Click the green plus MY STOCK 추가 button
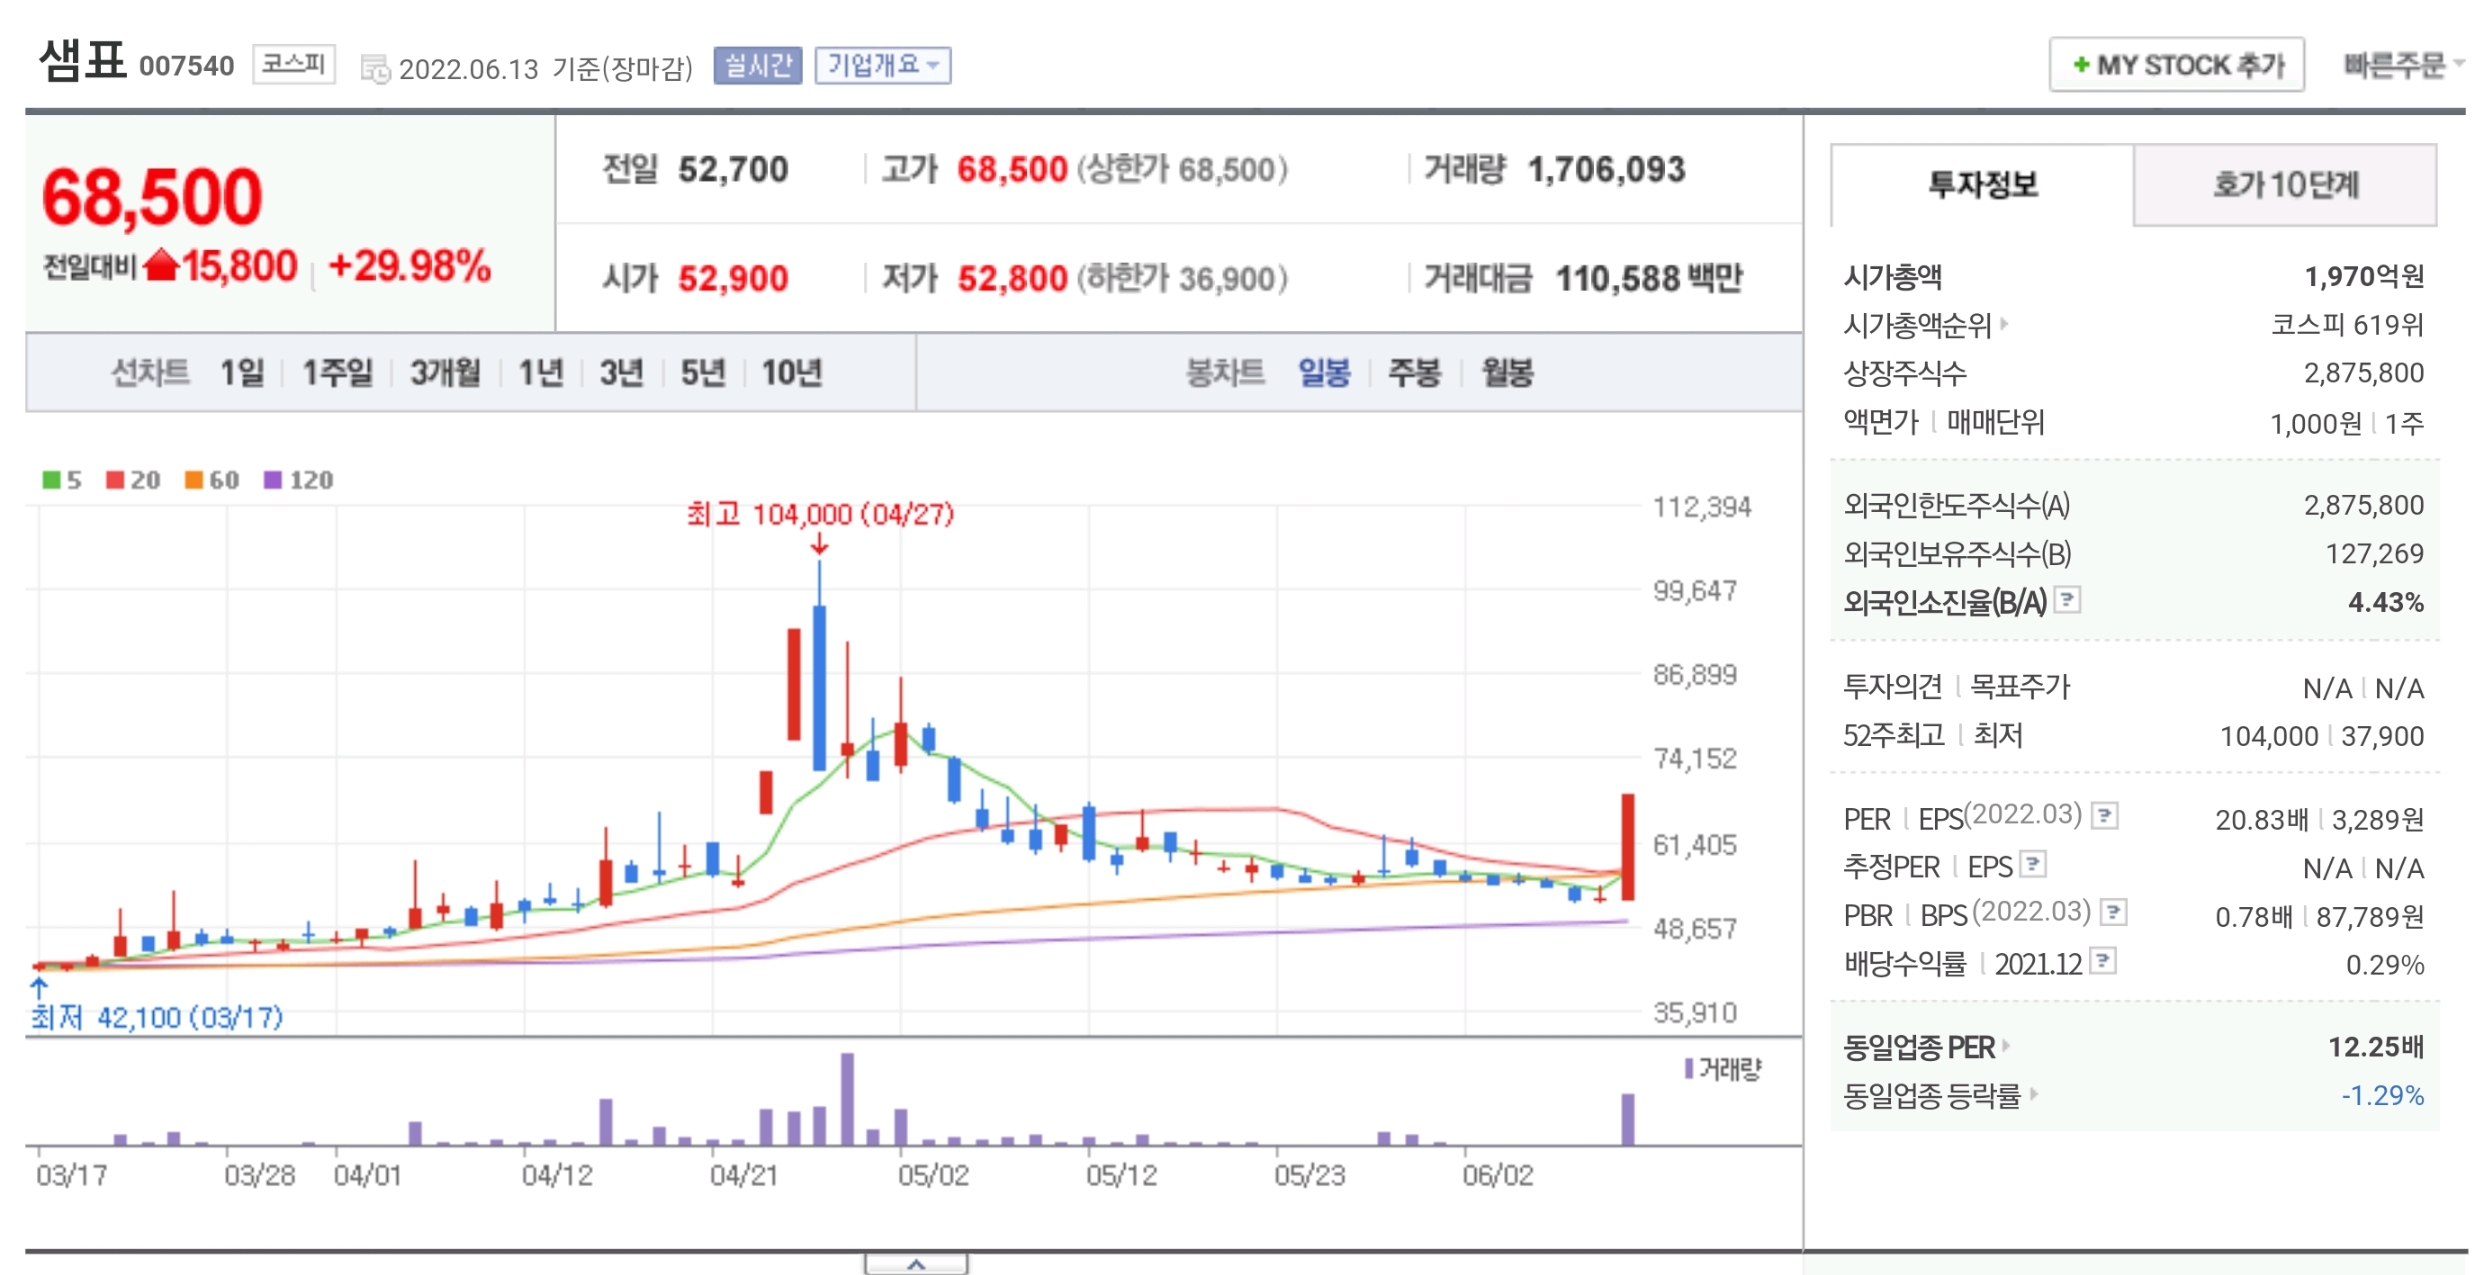This screenshot has height=1275, width=2483. [2177, 65]
